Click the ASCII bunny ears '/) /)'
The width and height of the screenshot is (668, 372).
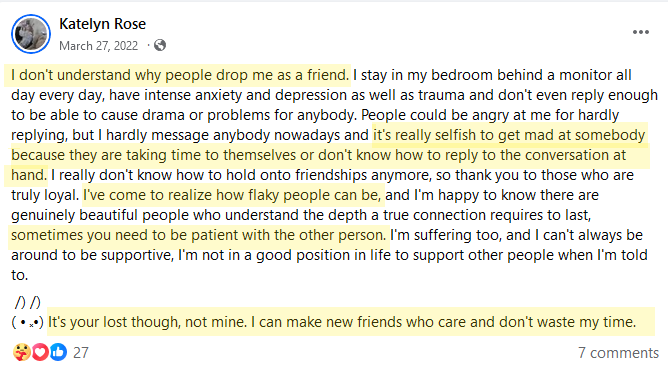click(28, 302)
